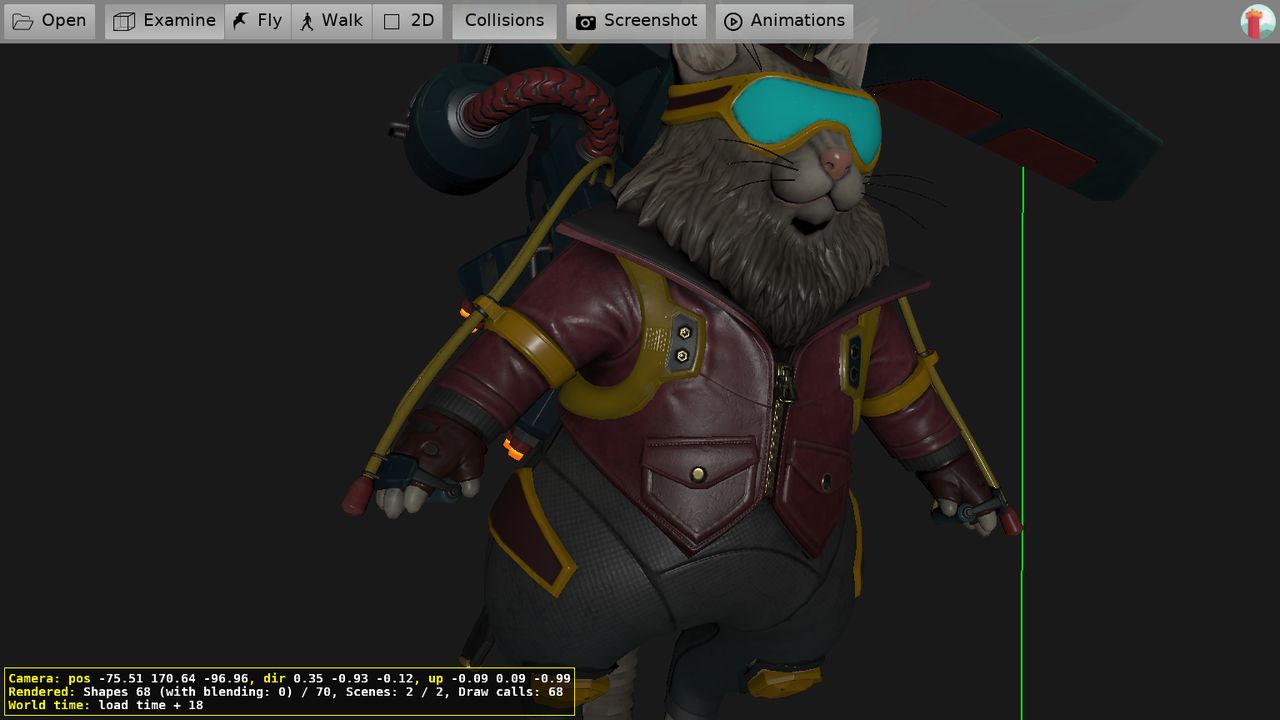Toggle the Collisions button
The image size is (1280, 720).
(504, 21)
